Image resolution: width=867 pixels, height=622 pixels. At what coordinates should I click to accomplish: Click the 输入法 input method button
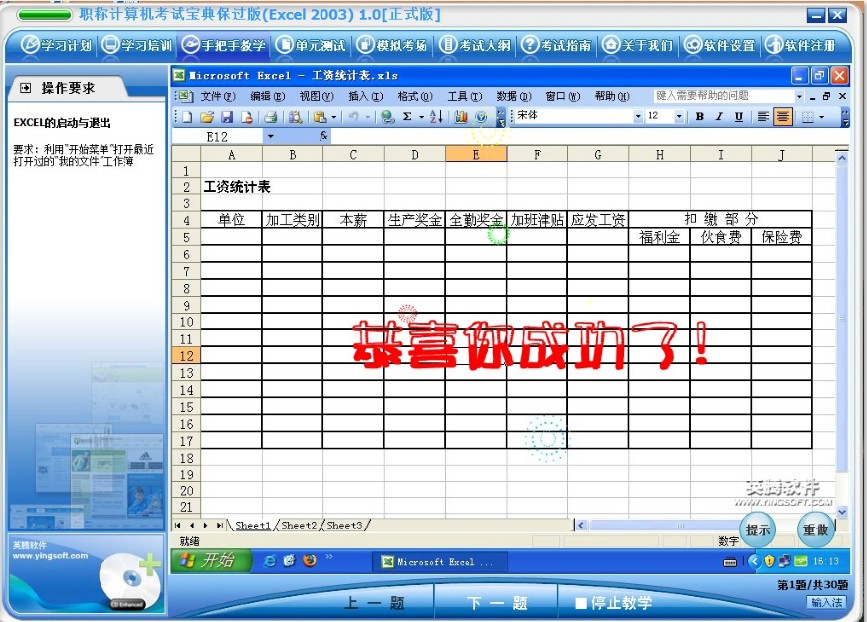pyautogui.click(x=827, y=603)
